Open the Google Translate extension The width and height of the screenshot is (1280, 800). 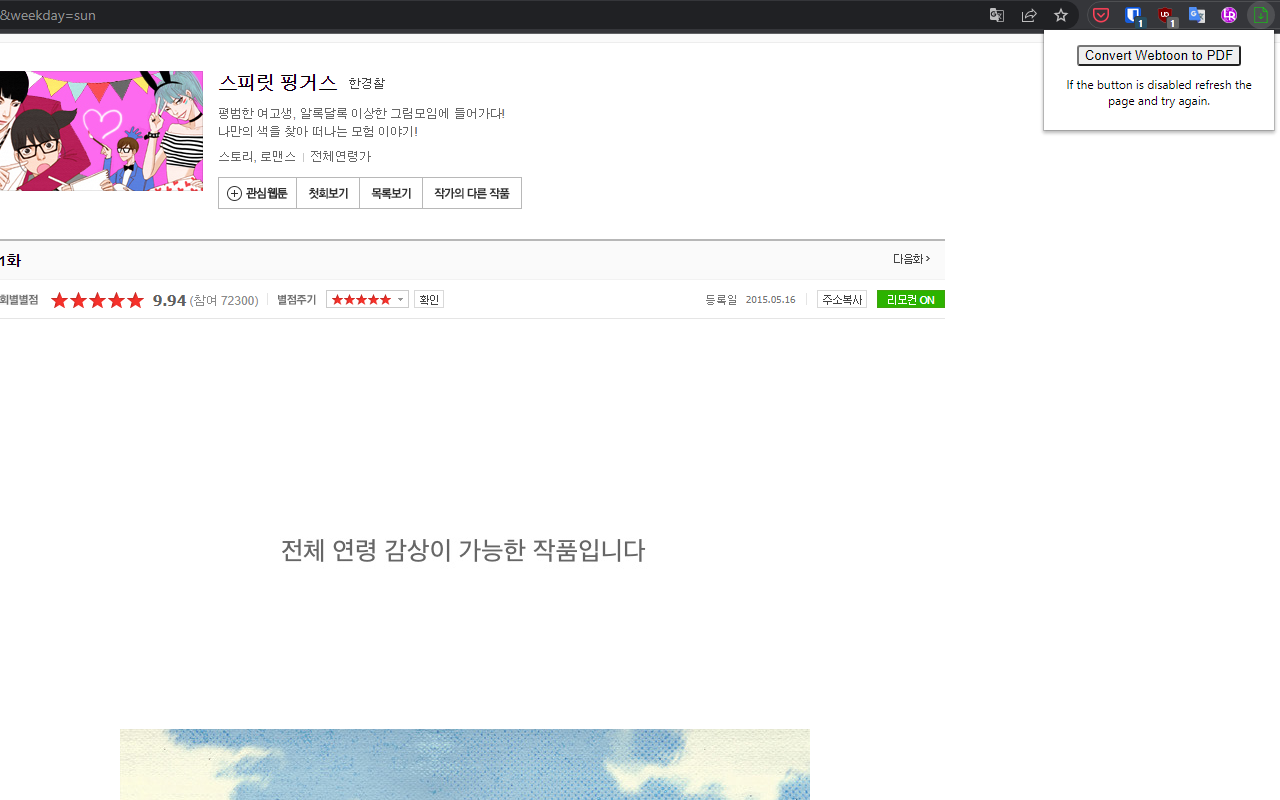click(x=1197, y=15)
